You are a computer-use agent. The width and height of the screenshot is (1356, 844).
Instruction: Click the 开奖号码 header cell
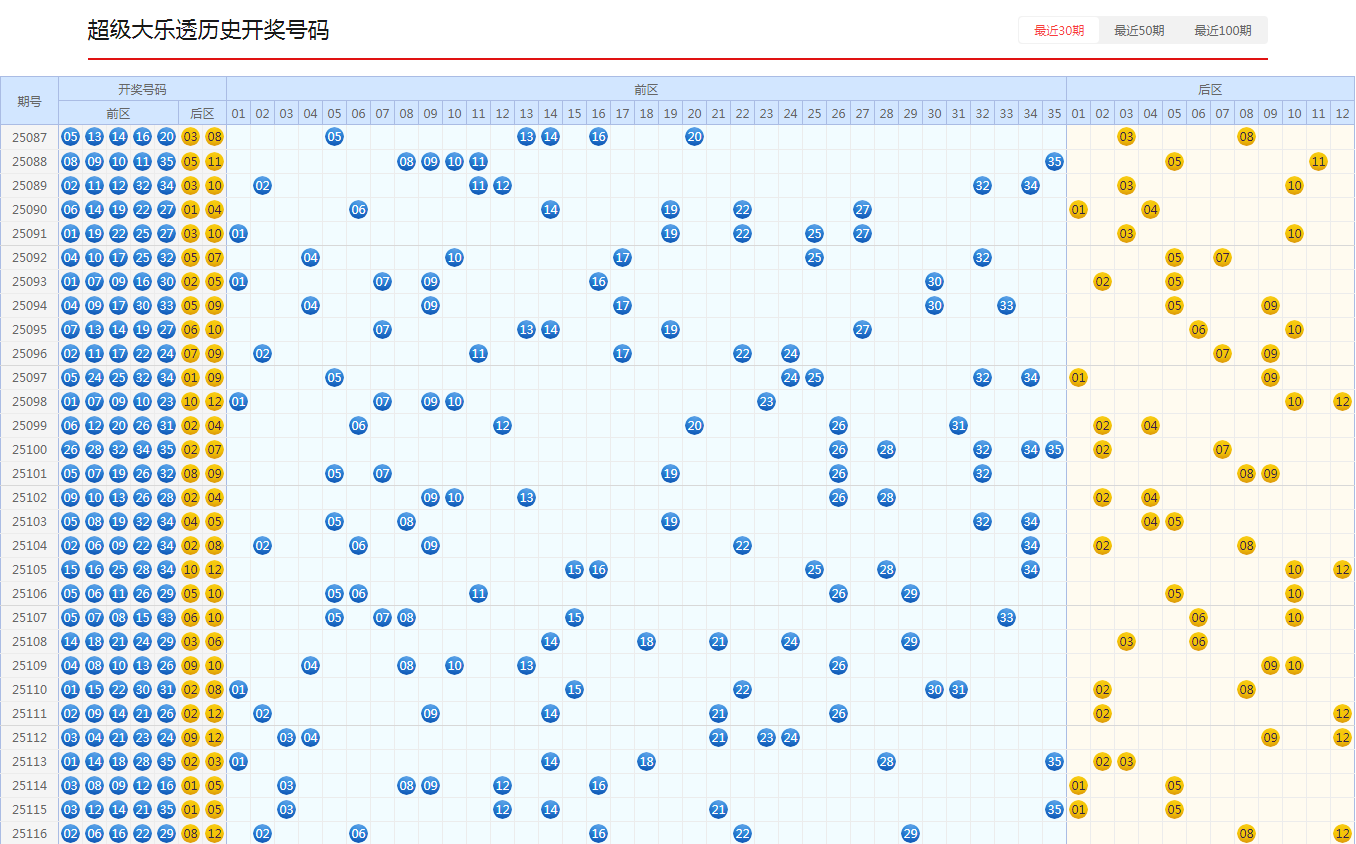142,89
